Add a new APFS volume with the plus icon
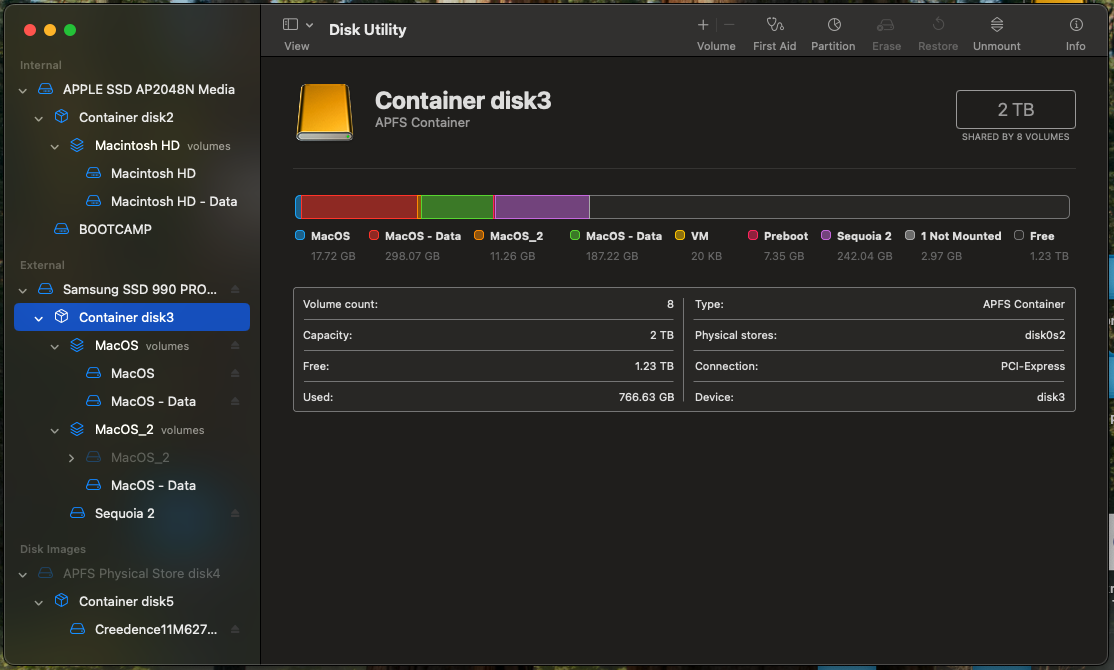 click(x=702, y=24)
